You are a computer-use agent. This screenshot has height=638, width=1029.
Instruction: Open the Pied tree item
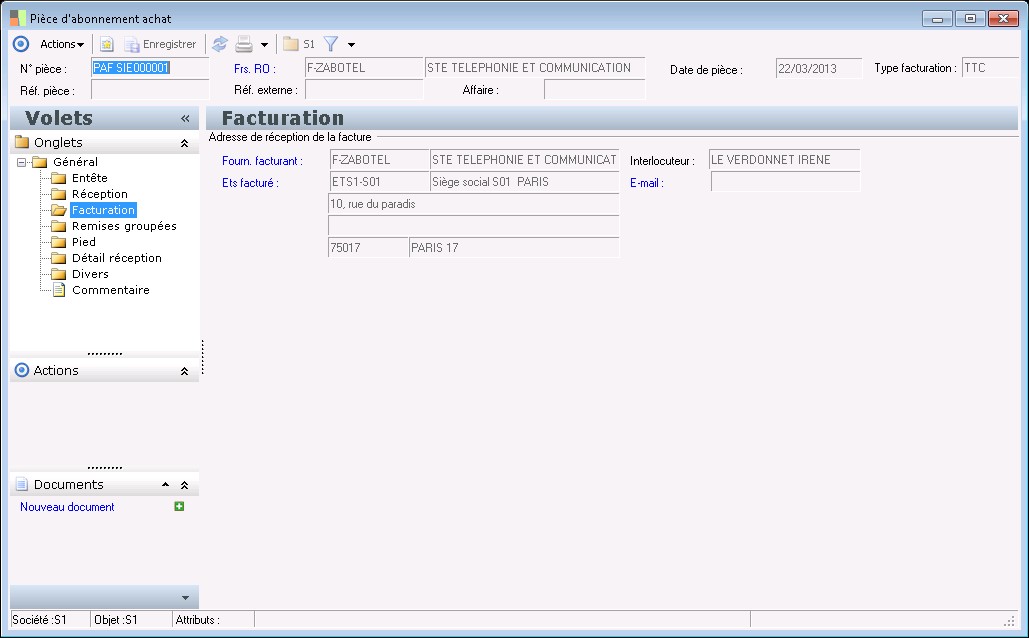(84, 242)
